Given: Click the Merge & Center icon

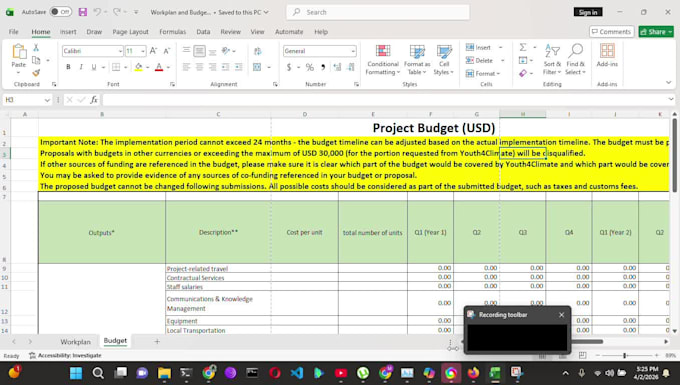Looking at the screenshot, I should tap(257, 67).
